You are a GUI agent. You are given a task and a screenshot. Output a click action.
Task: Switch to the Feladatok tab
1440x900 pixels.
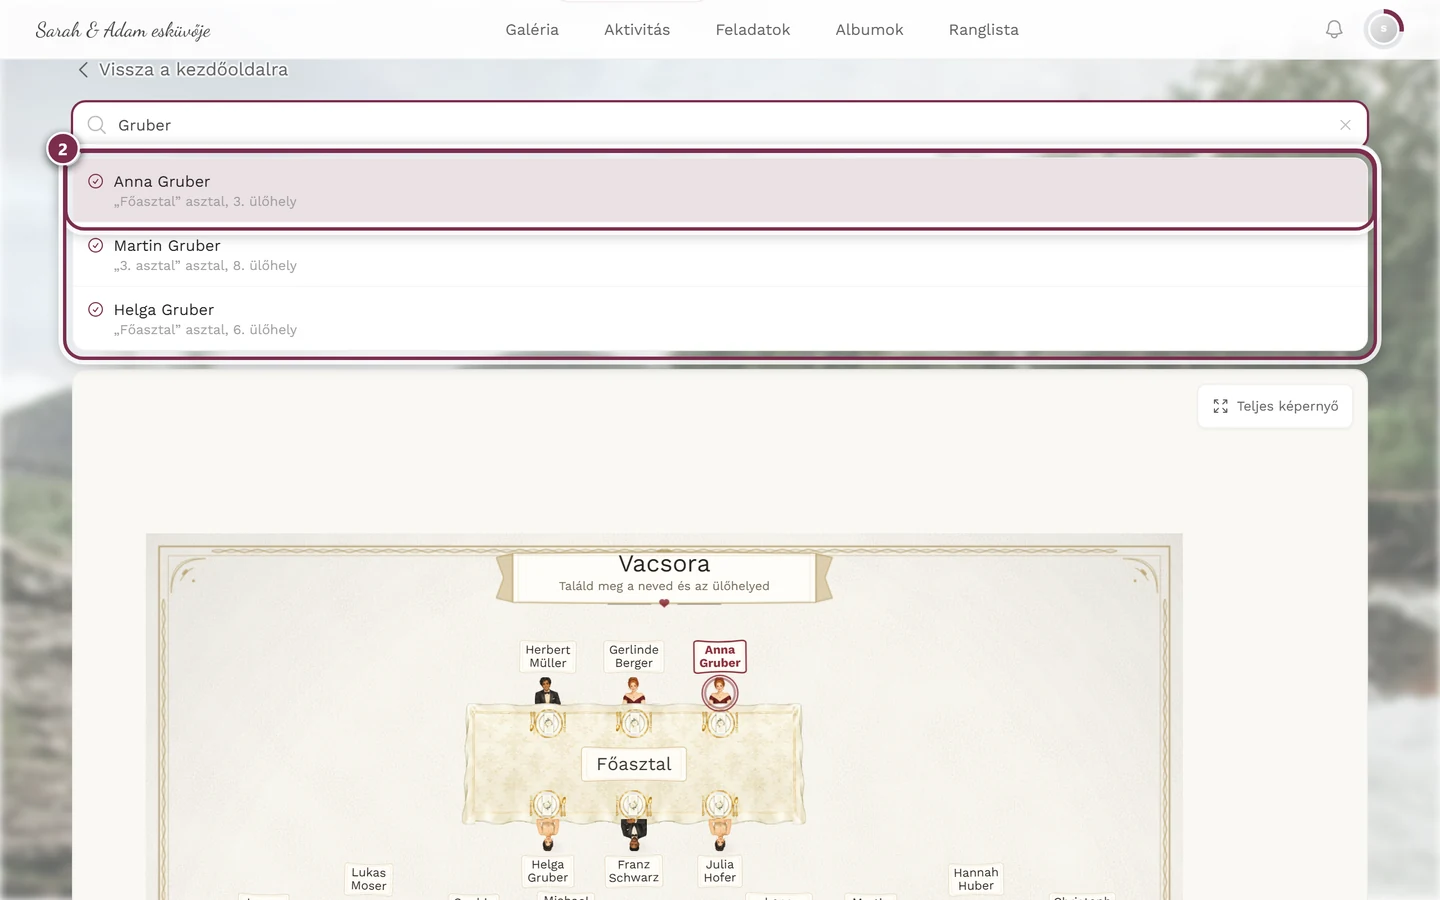[753, 30]
